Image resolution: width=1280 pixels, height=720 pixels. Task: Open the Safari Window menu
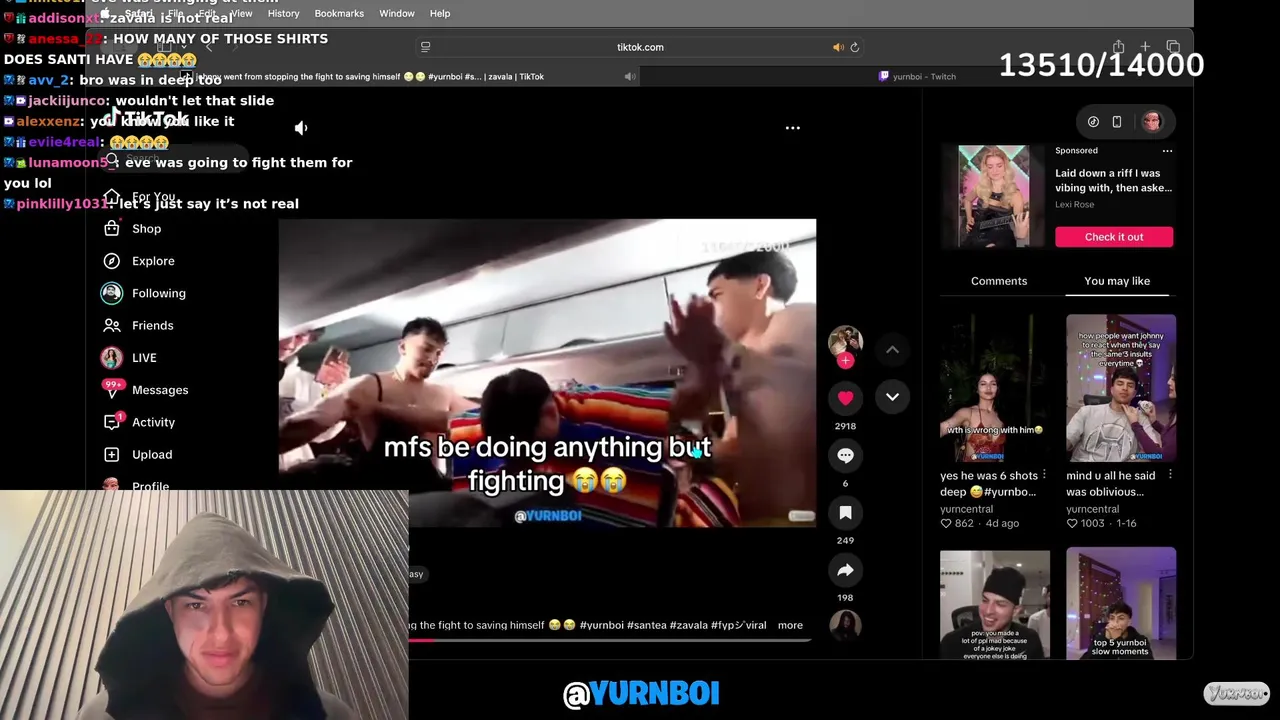[x=397, y=13]
